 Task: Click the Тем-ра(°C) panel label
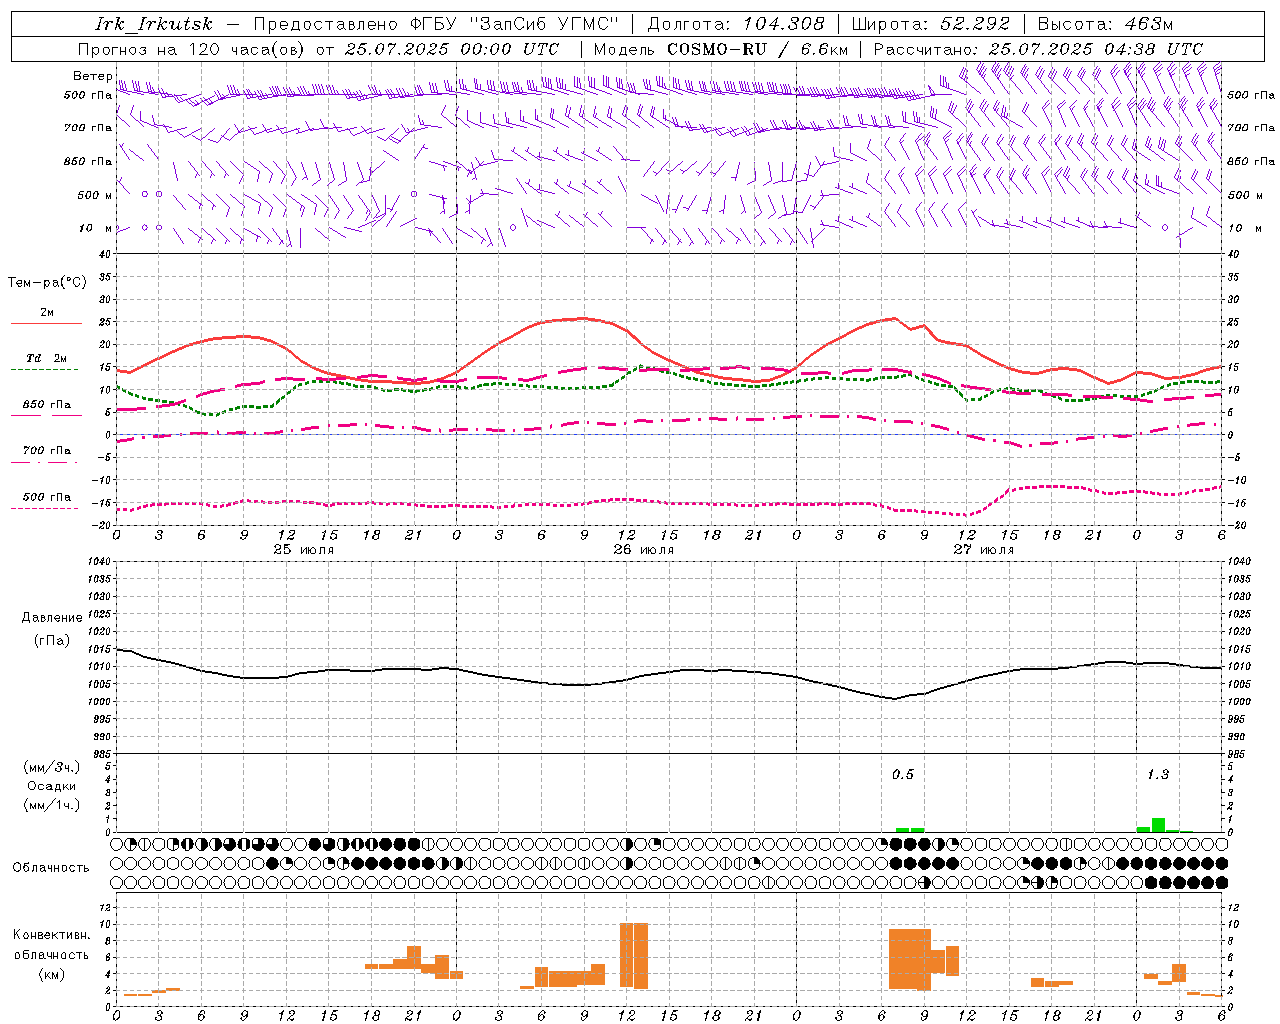[47, 283]
